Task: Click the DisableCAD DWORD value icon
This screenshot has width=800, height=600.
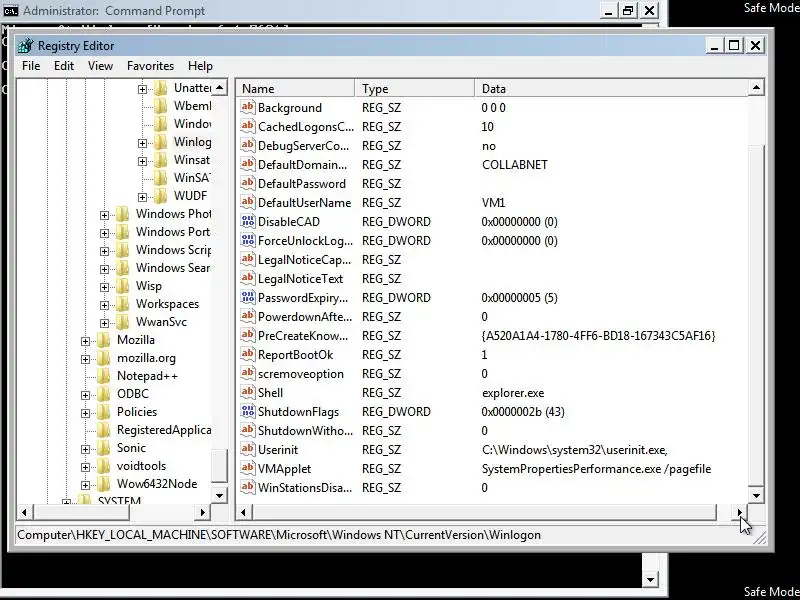Action: coord(247,221)
